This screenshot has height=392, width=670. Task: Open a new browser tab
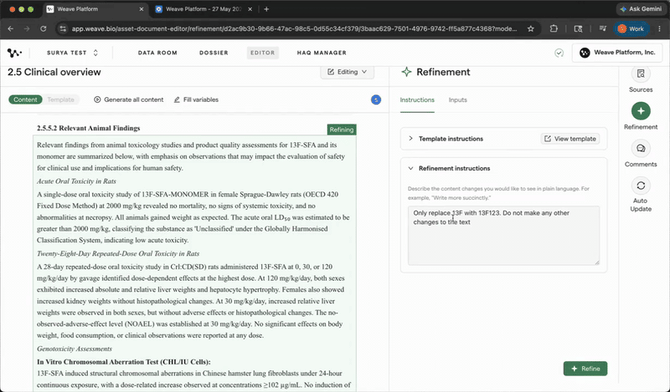coord(266,9)
